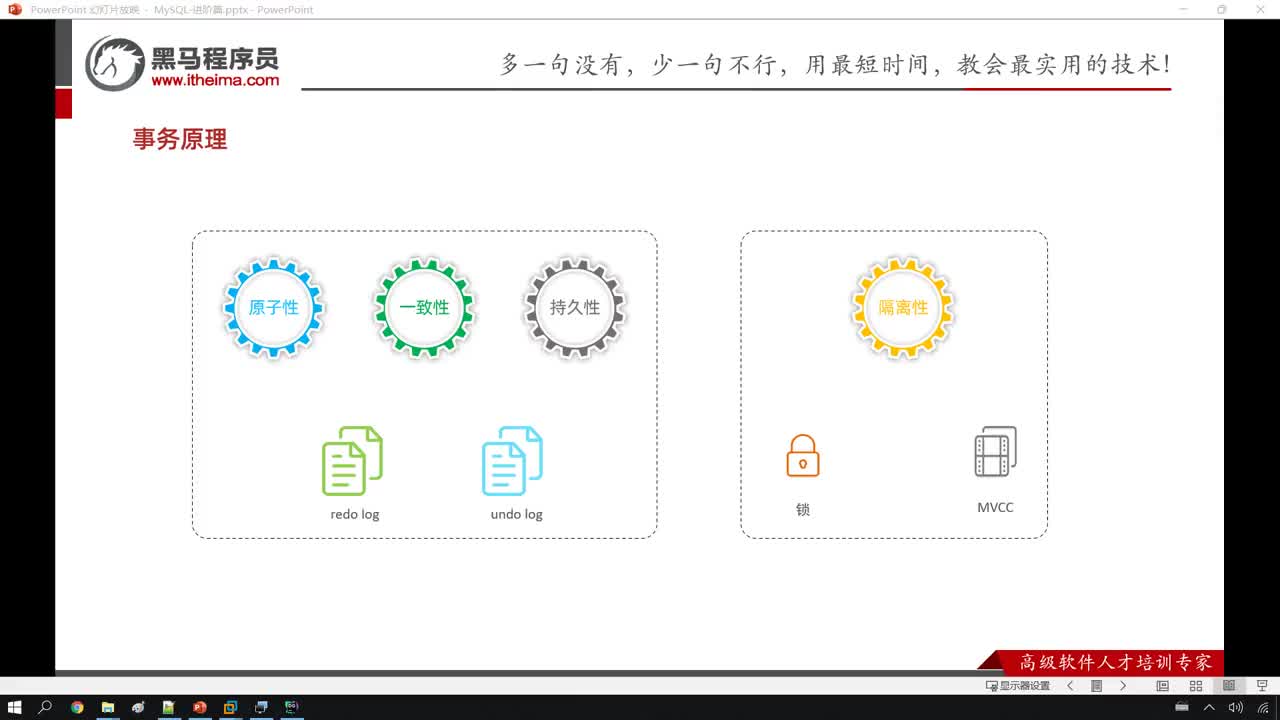Click the input keyboard tray icon
1280x720 pixels.
[x=1182, y=707]
